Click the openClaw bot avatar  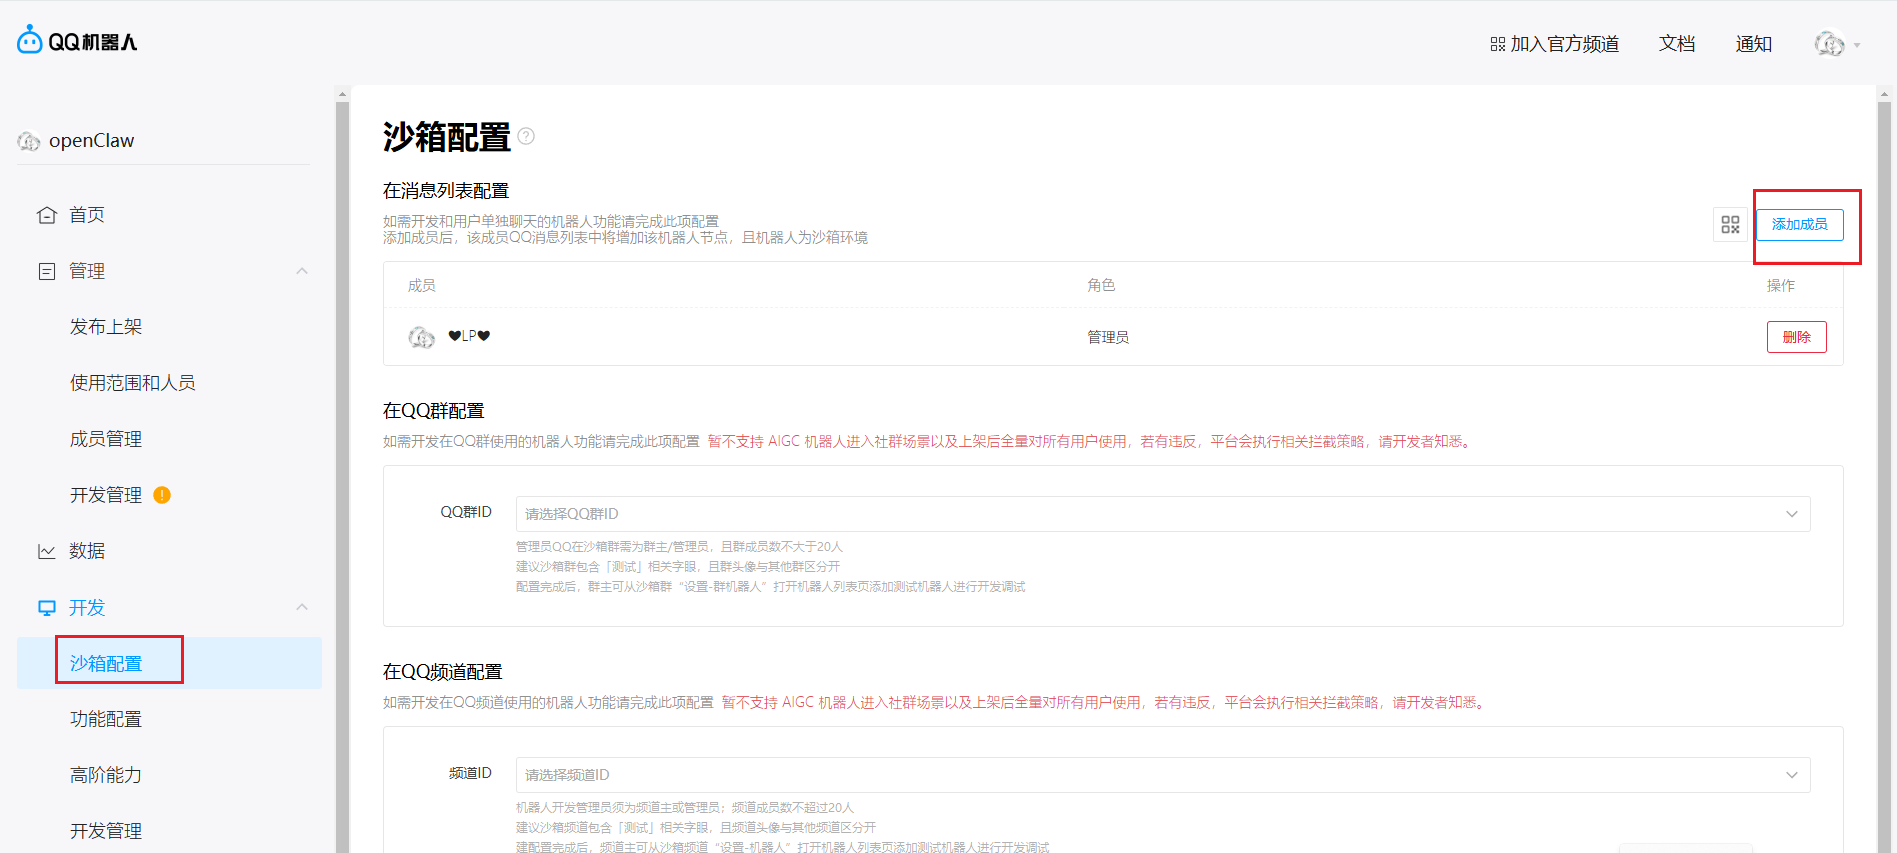(29, 141)
